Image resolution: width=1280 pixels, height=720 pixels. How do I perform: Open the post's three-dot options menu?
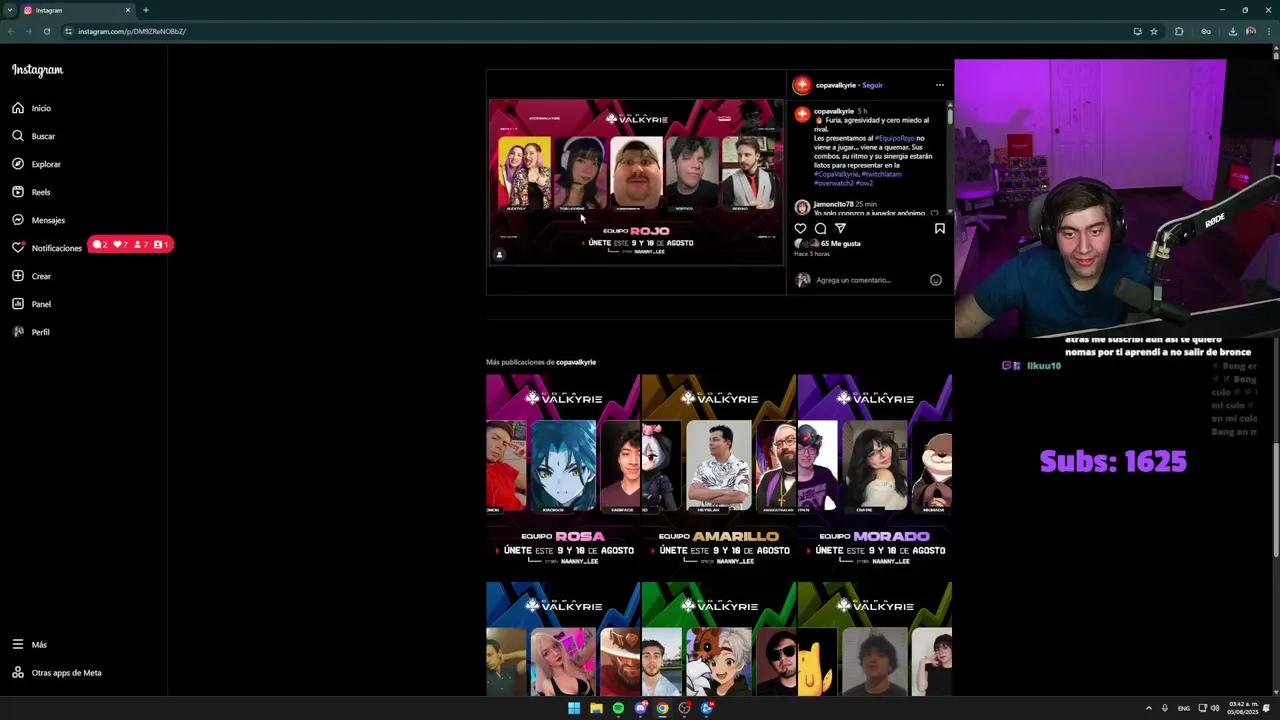(939, 85)
